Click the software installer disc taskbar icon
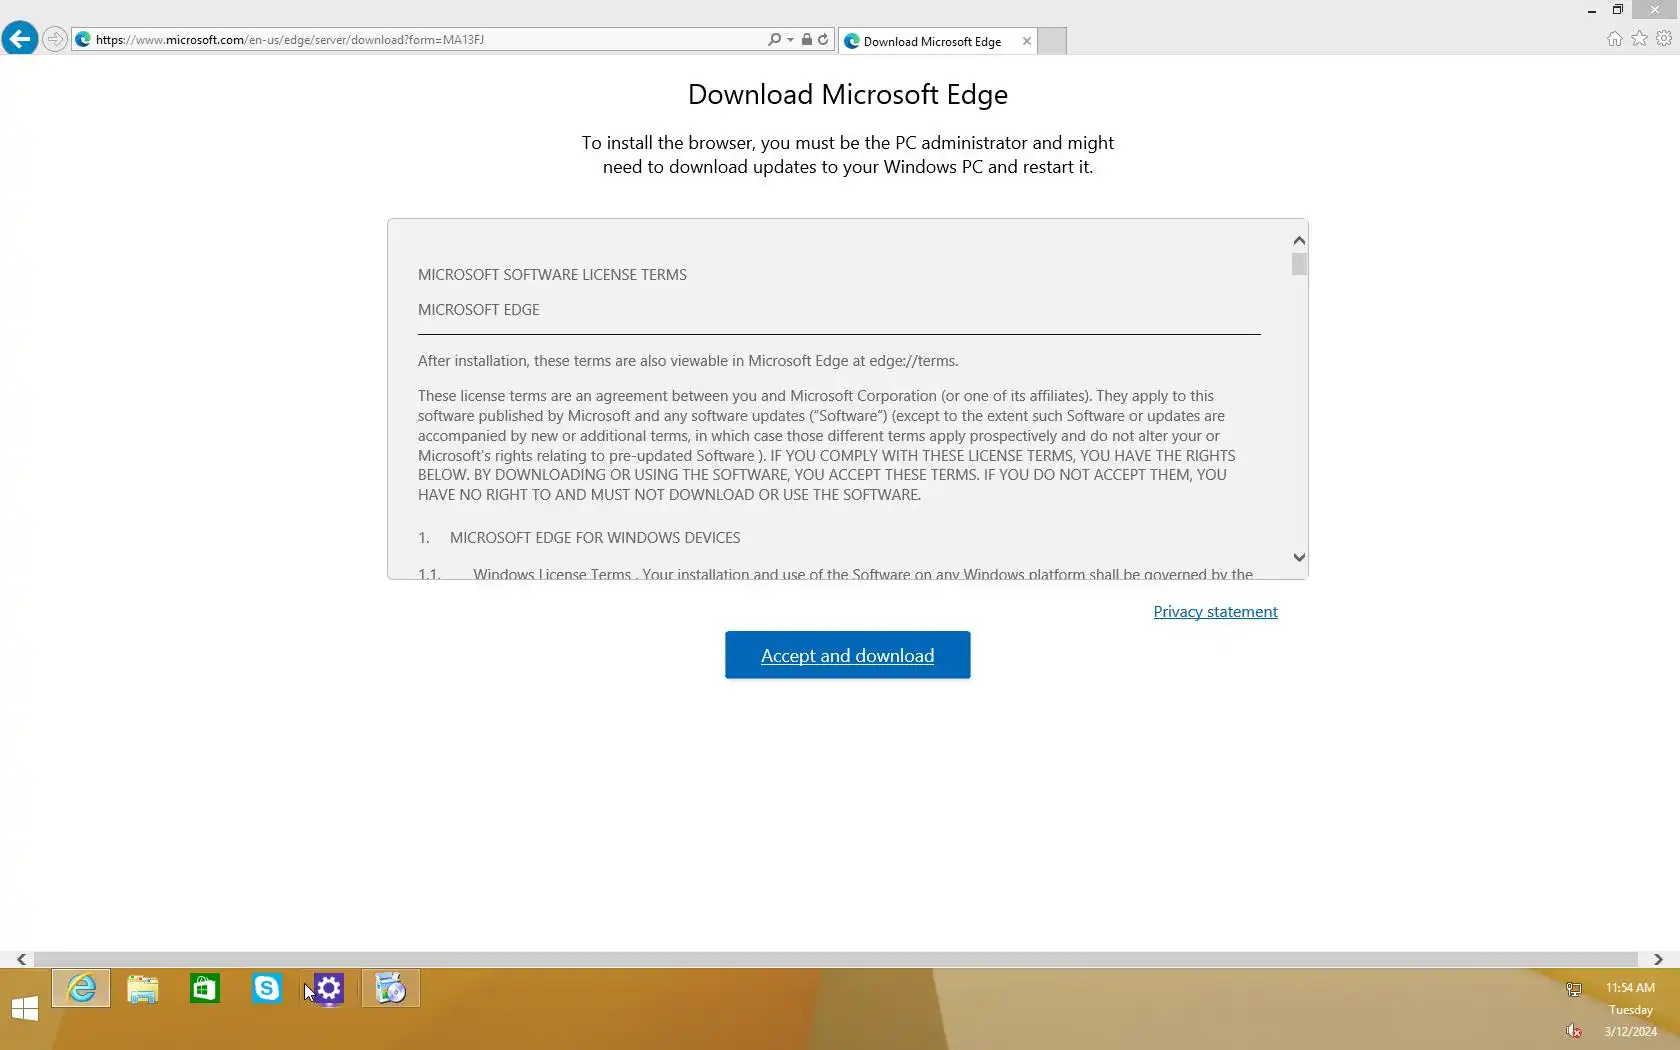Screen dimensions: 1680x1050 (x=391, y=989)
